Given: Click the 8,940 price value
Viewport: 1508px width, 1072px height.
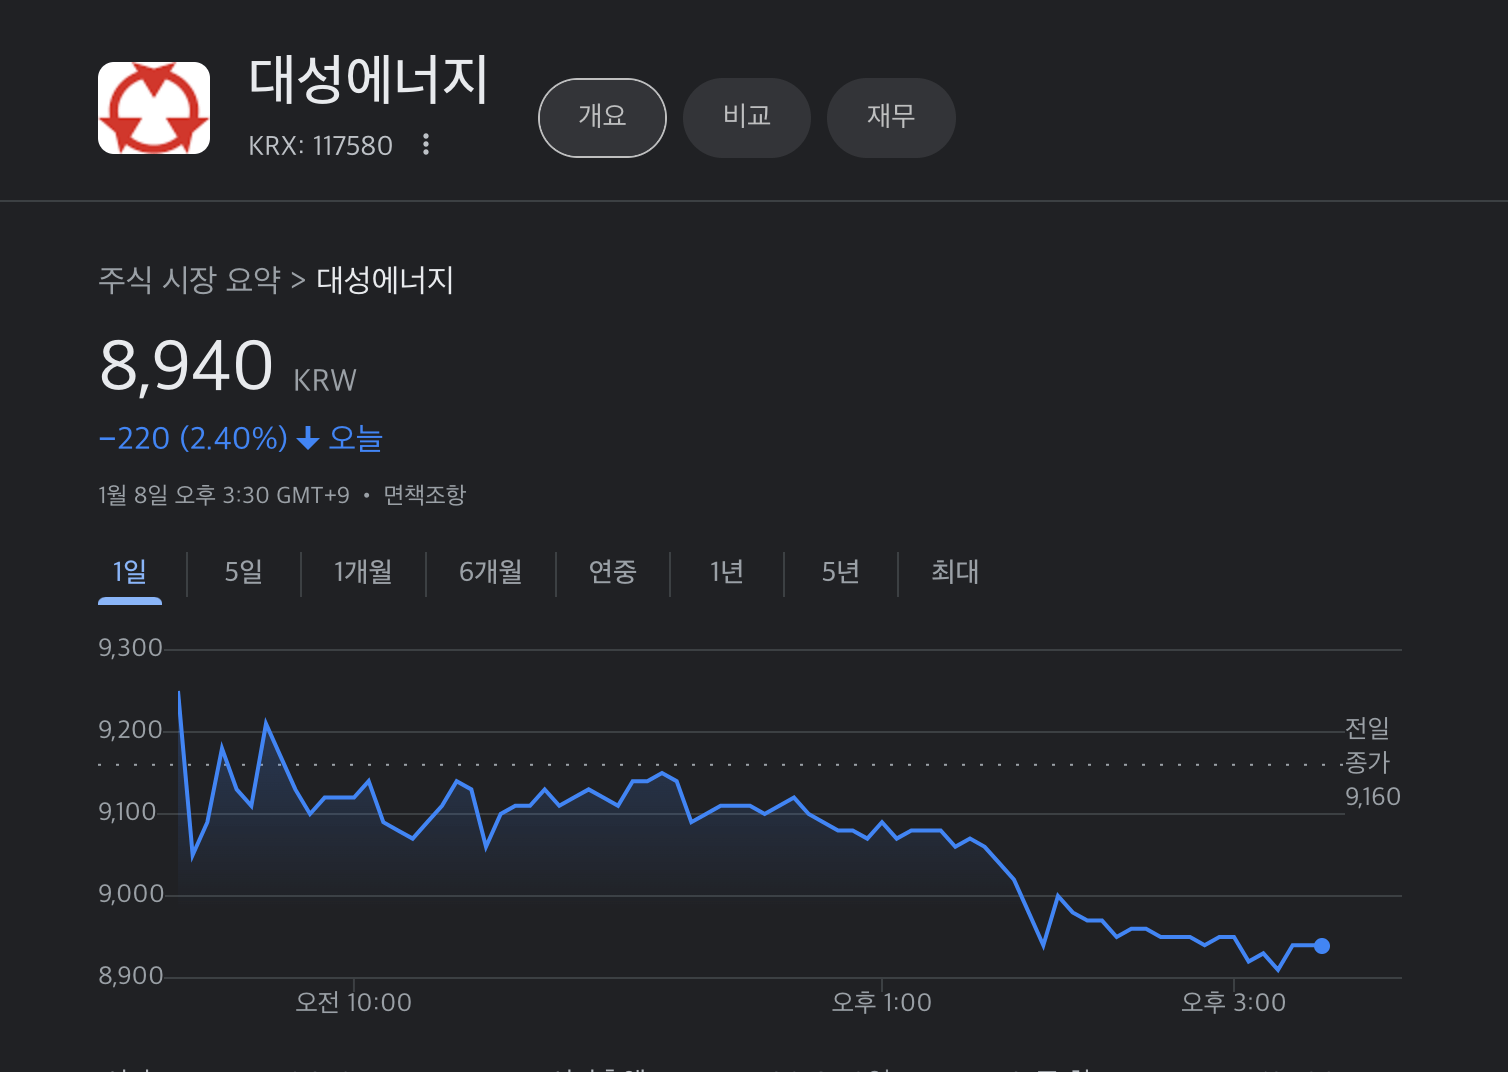Looking at the screenshot, I should 186,366.
